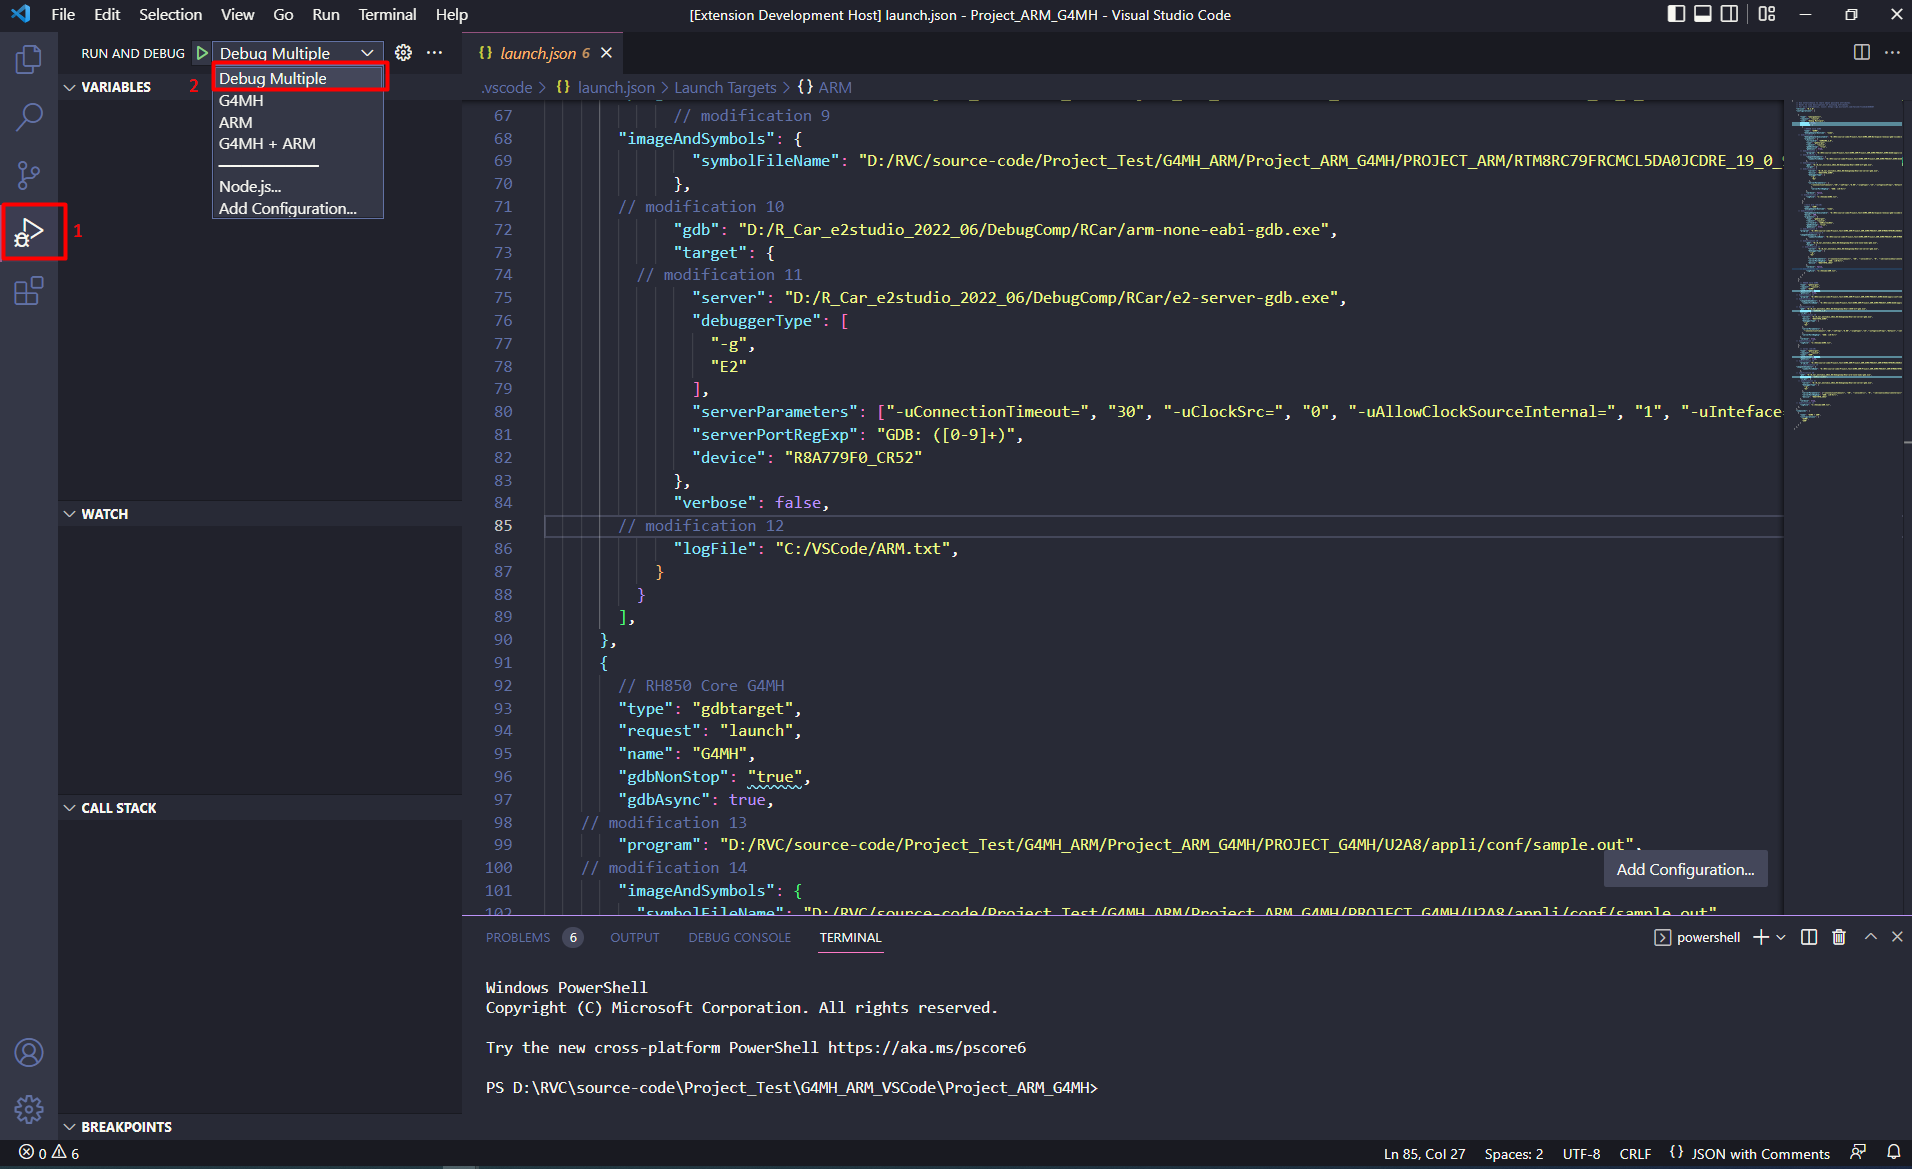Open the new terminal launch profile dropdown
Image resolution: width=1912 pixels, height=1169 pixels.
pos(1781,937)
